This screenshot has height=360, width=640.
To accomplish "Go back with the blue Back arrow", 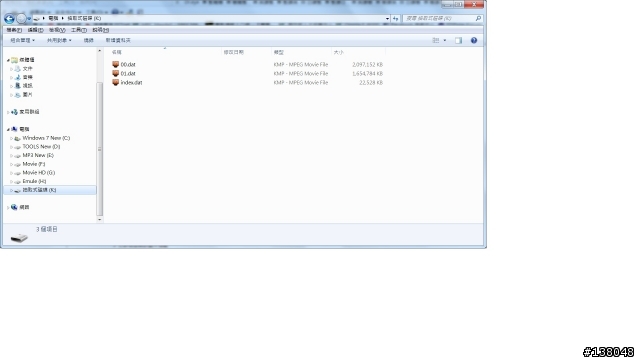I will click(9, 18).
